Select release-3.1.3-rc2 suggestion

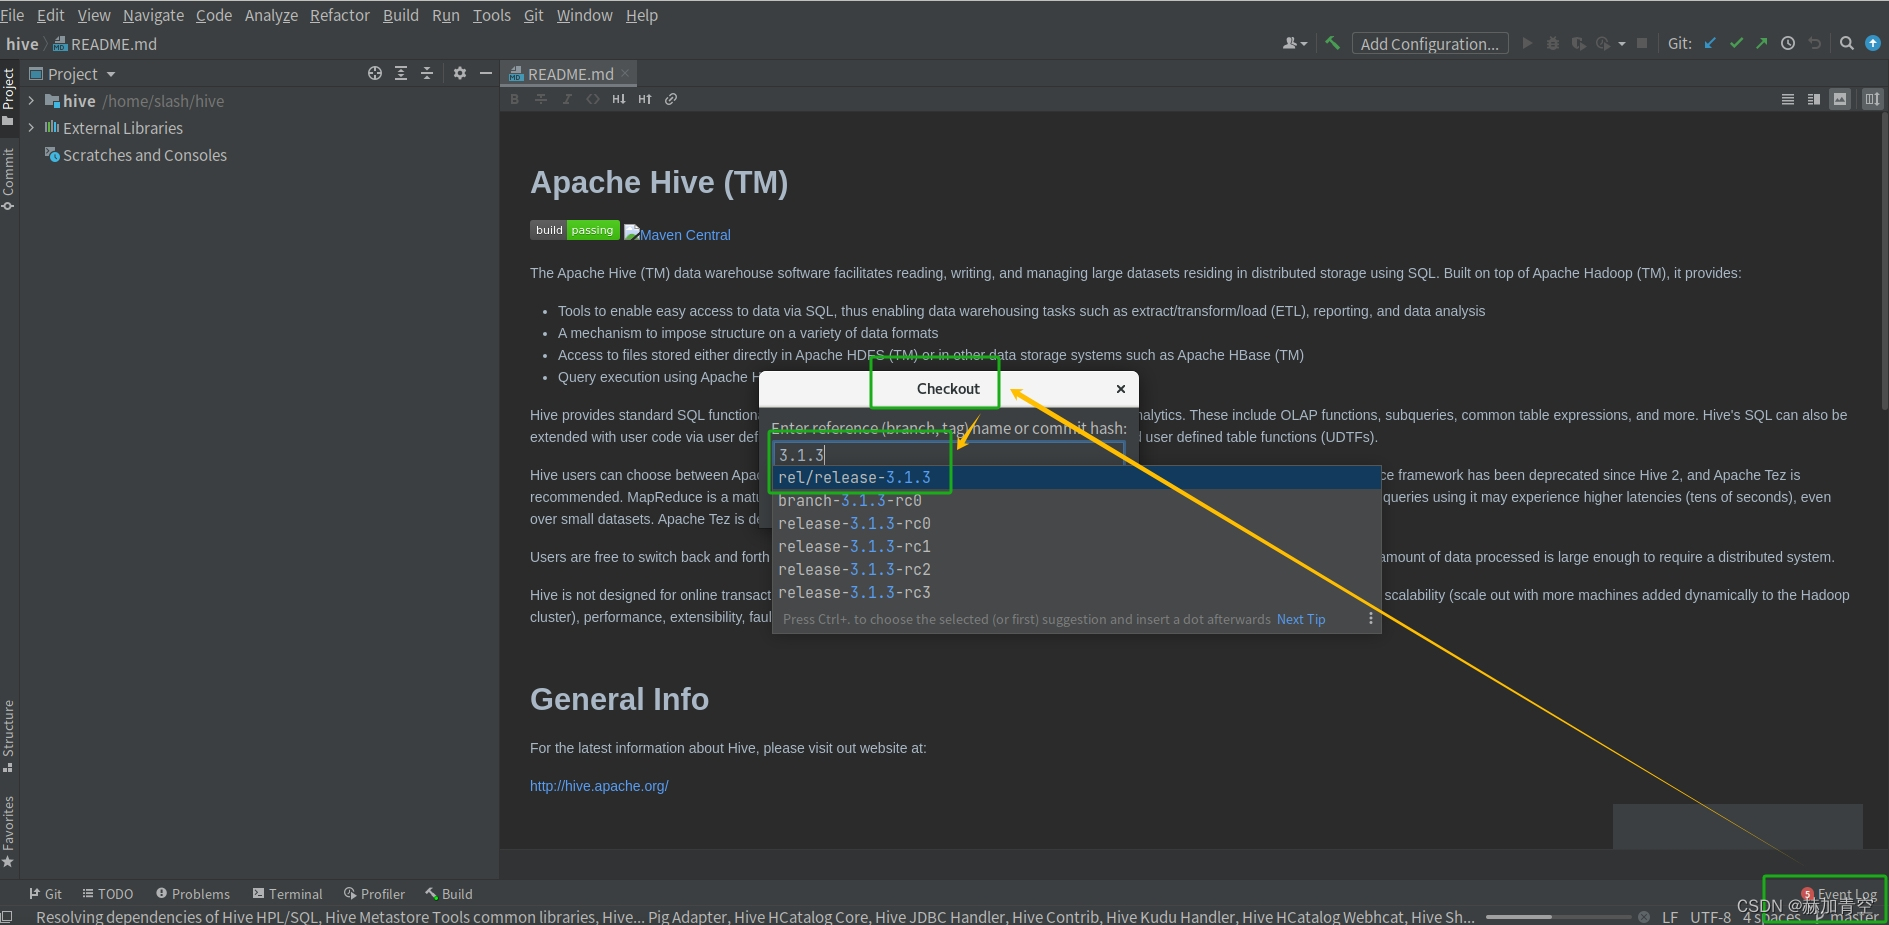click(1076, 569)
